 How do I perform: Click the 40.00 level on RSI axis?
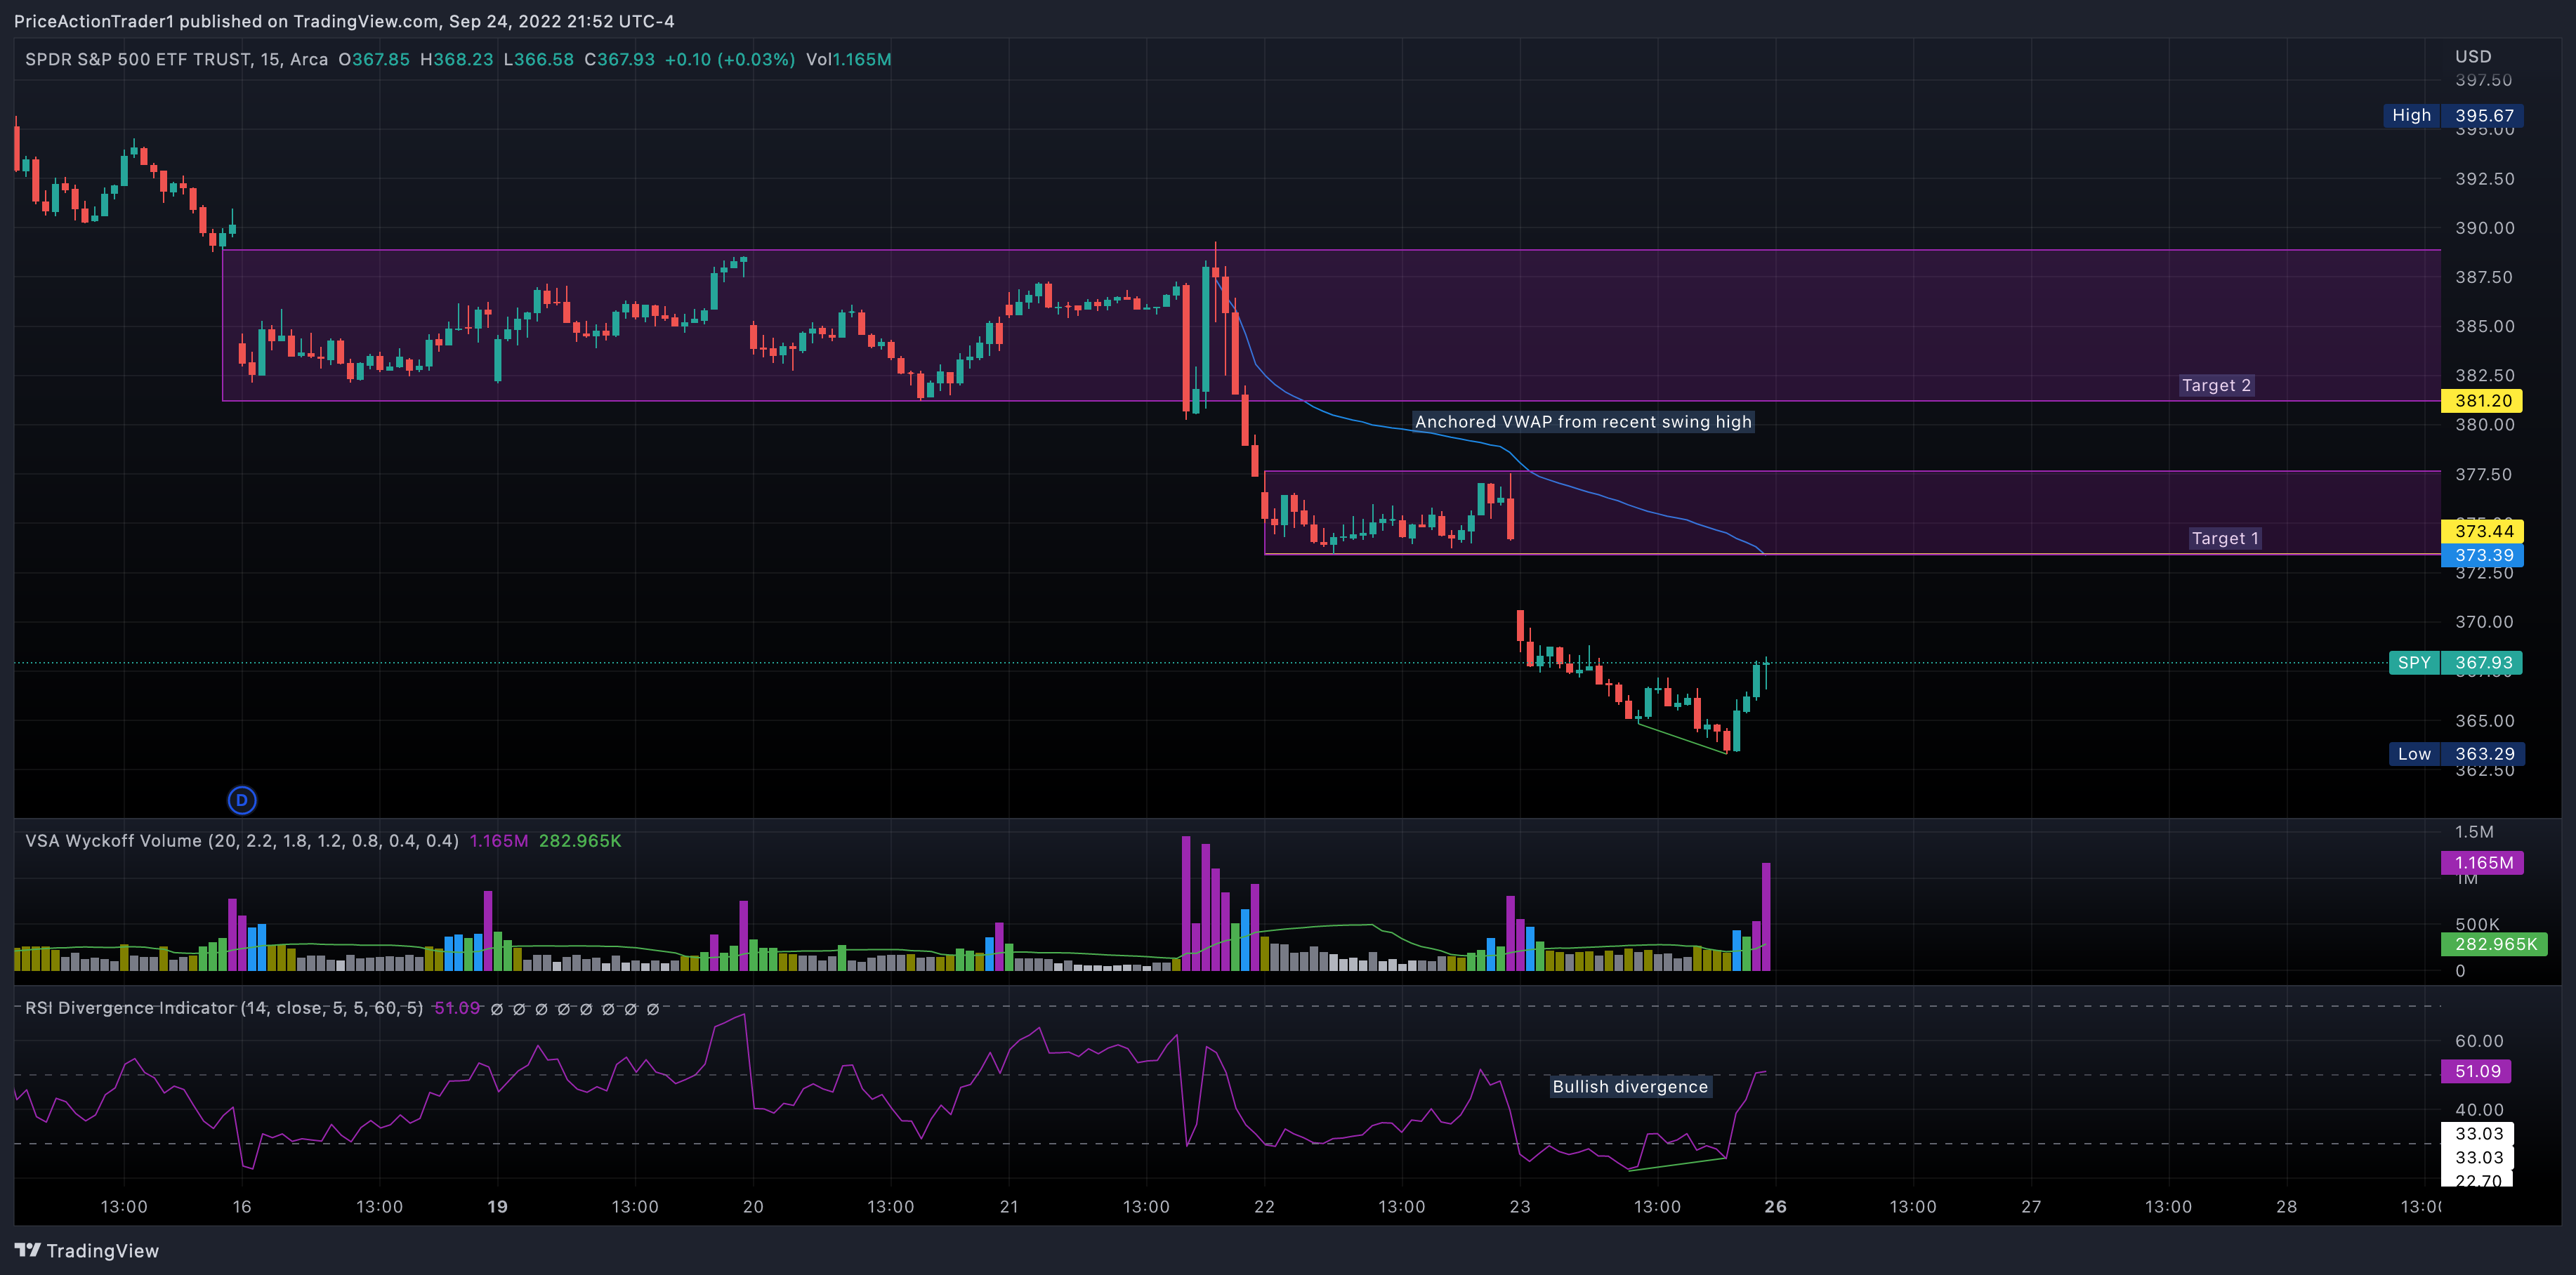2479,1110
